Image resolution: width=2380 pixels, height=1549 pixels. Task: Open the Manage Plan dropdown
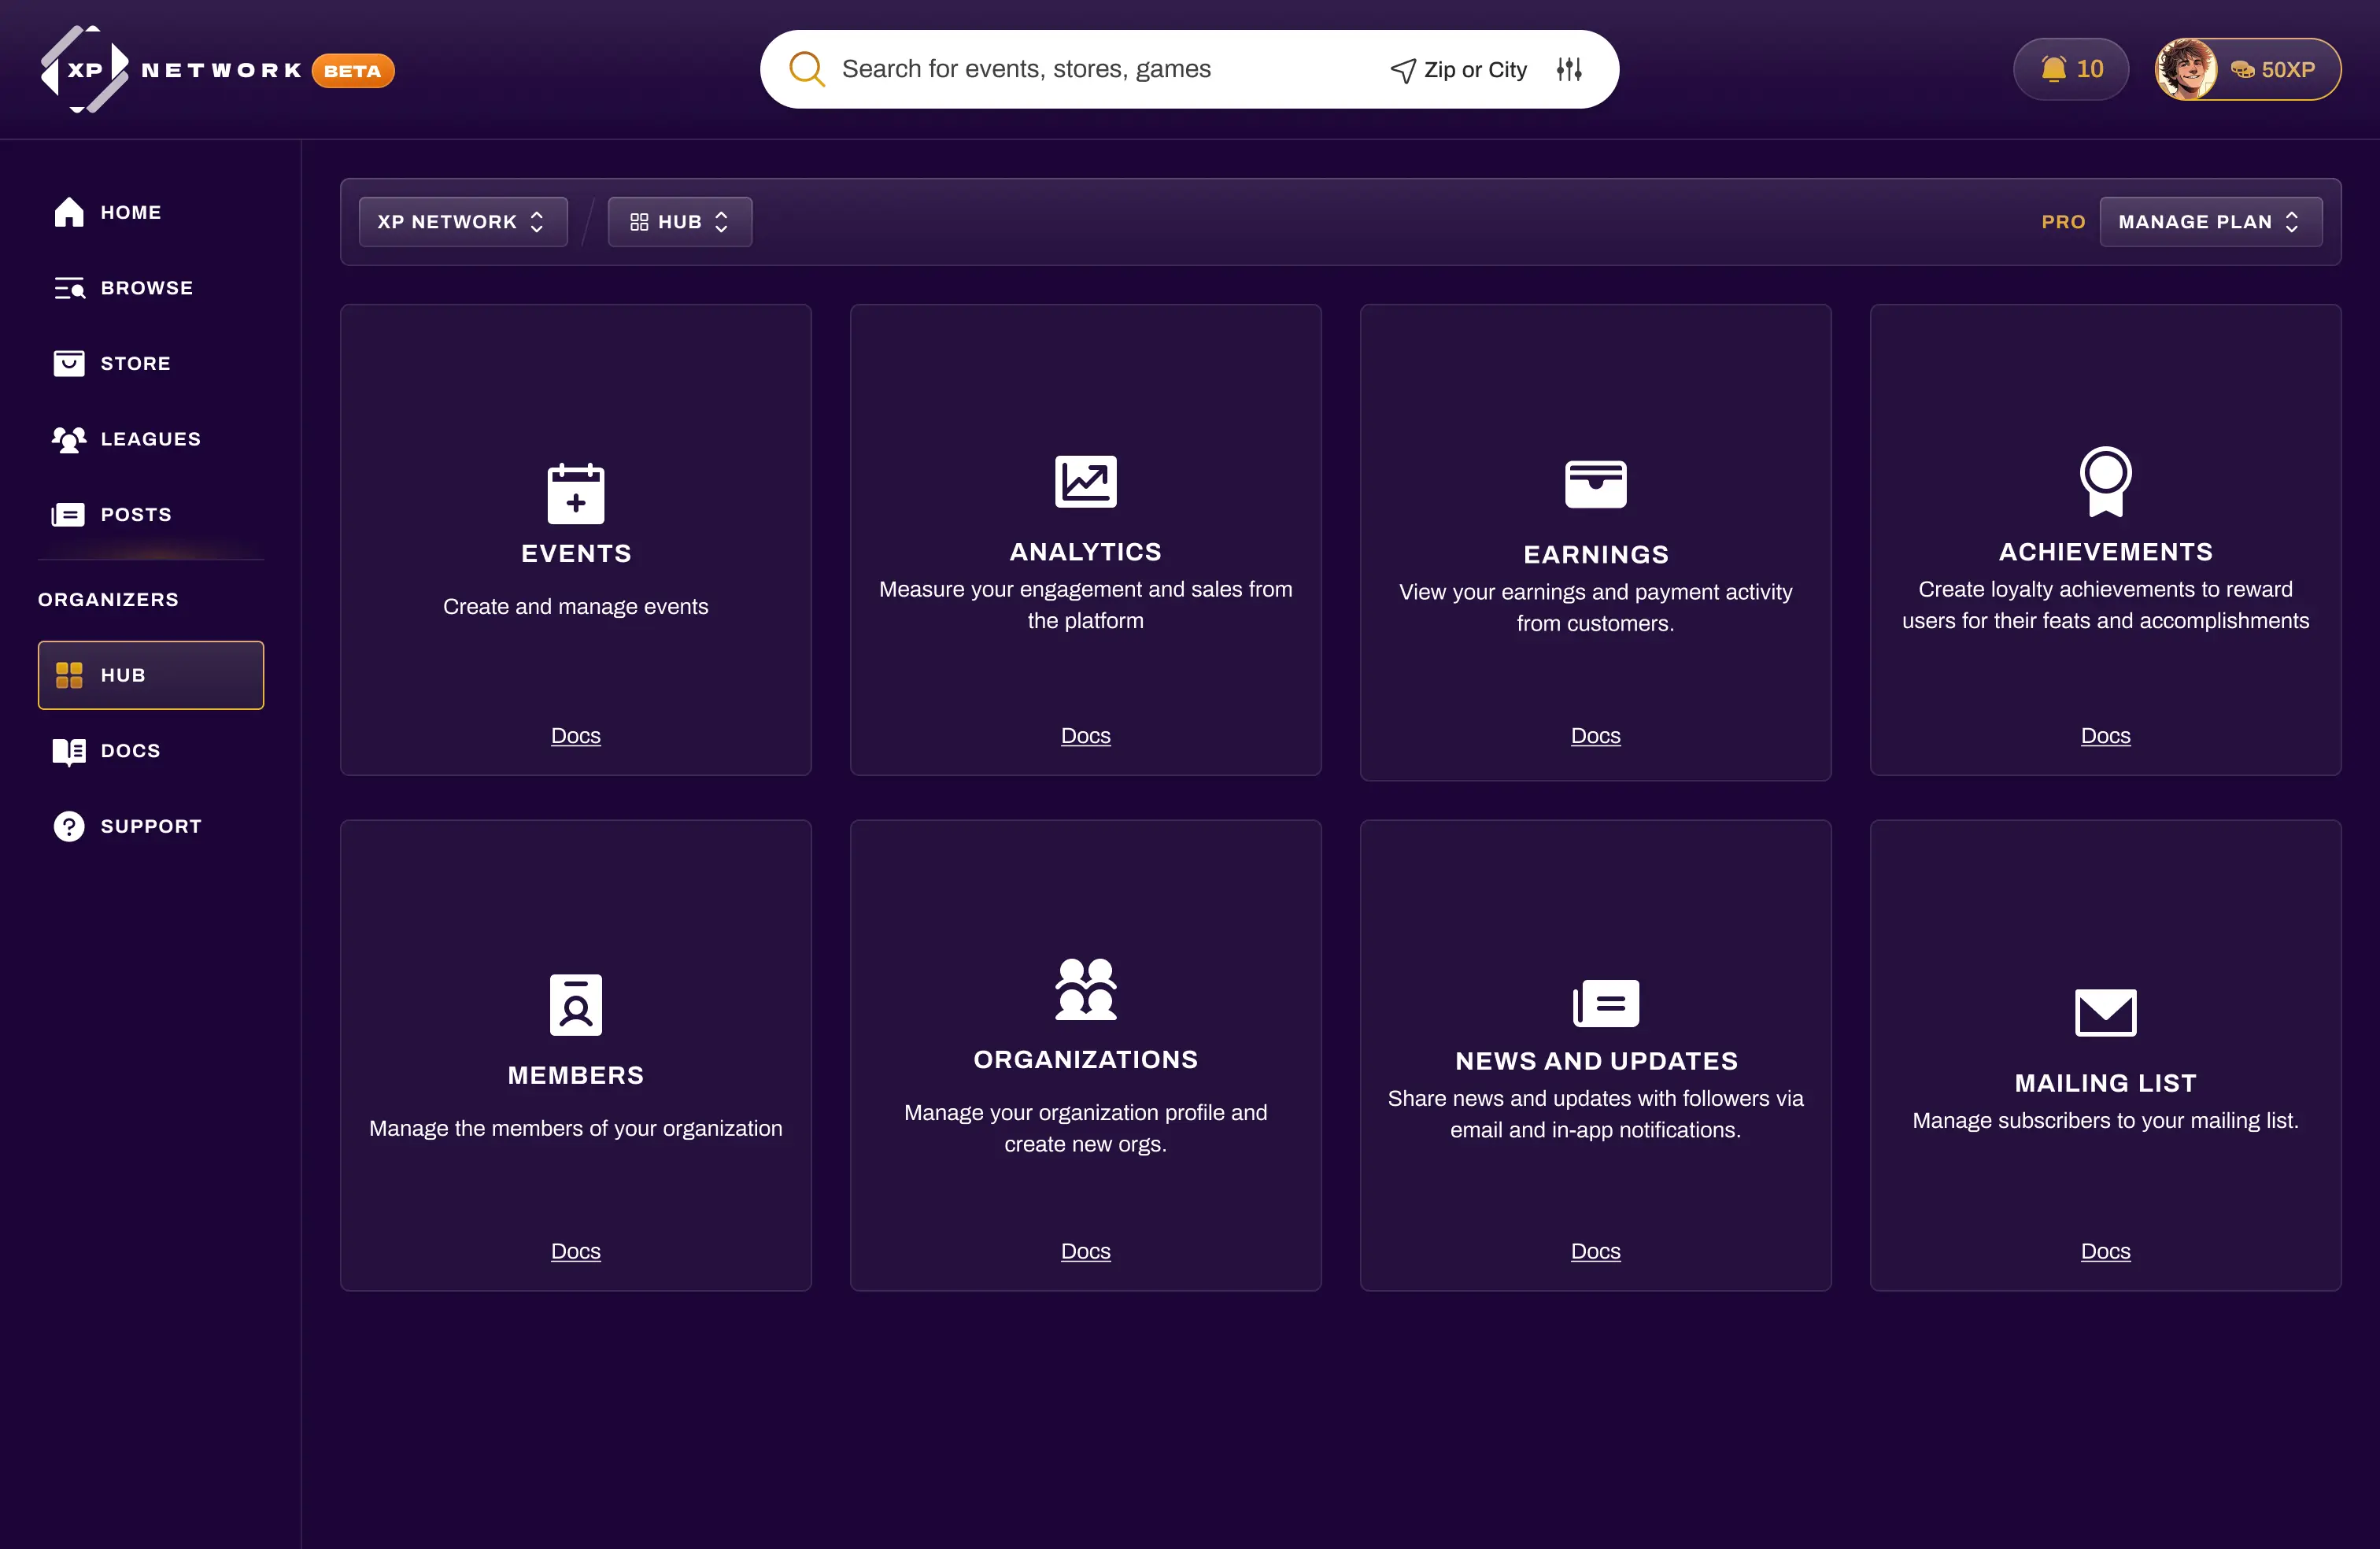(2210, 221)
